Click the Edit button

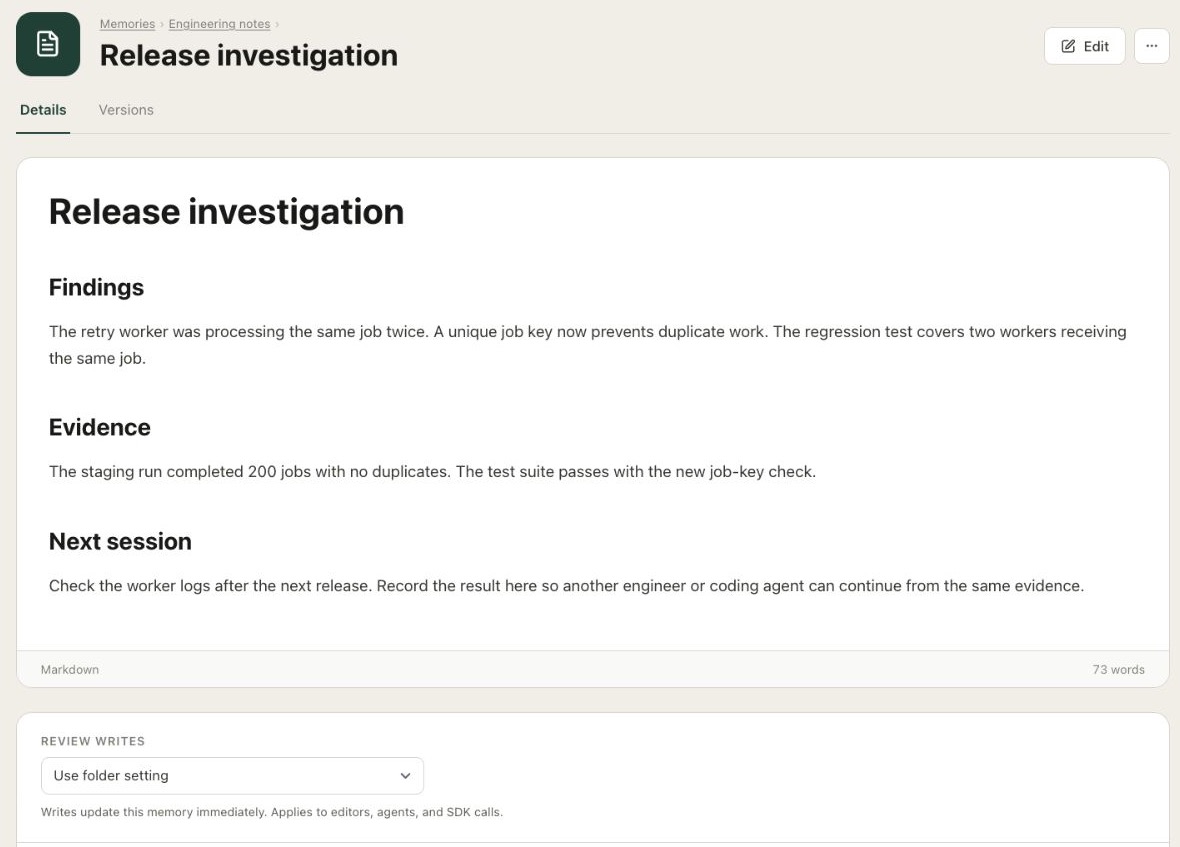(1084, 46)
